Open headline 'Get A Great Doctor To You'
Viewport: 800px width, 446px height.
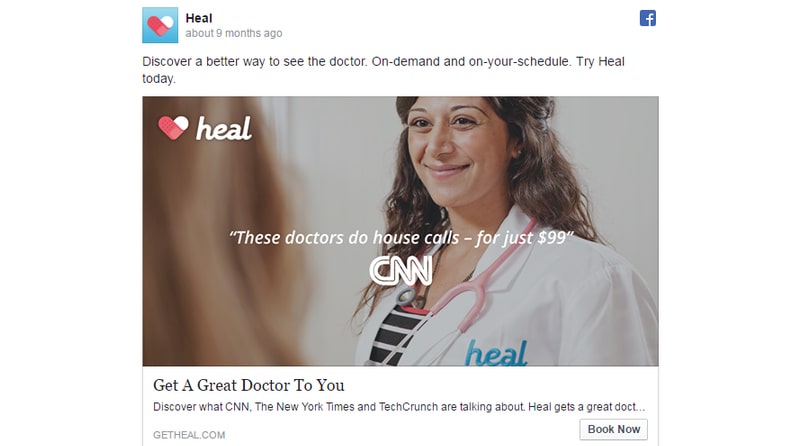pyautogui.click(x=248, y=385)
